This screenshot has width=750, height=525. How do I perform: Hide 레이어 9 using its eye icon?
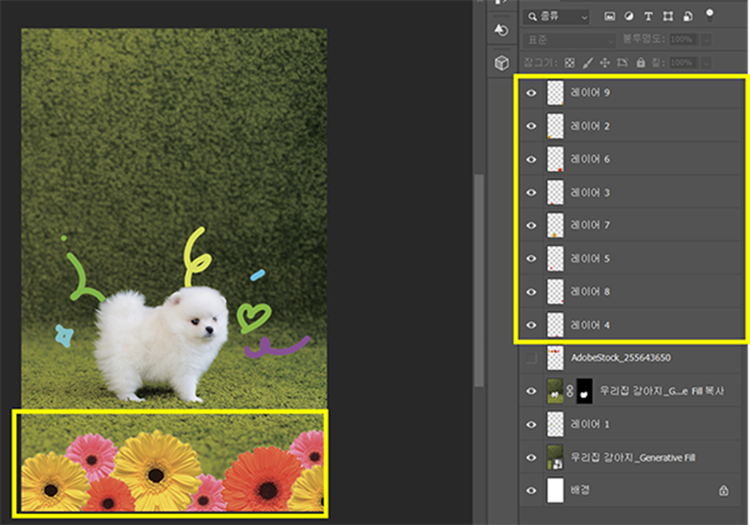[531, 93]
